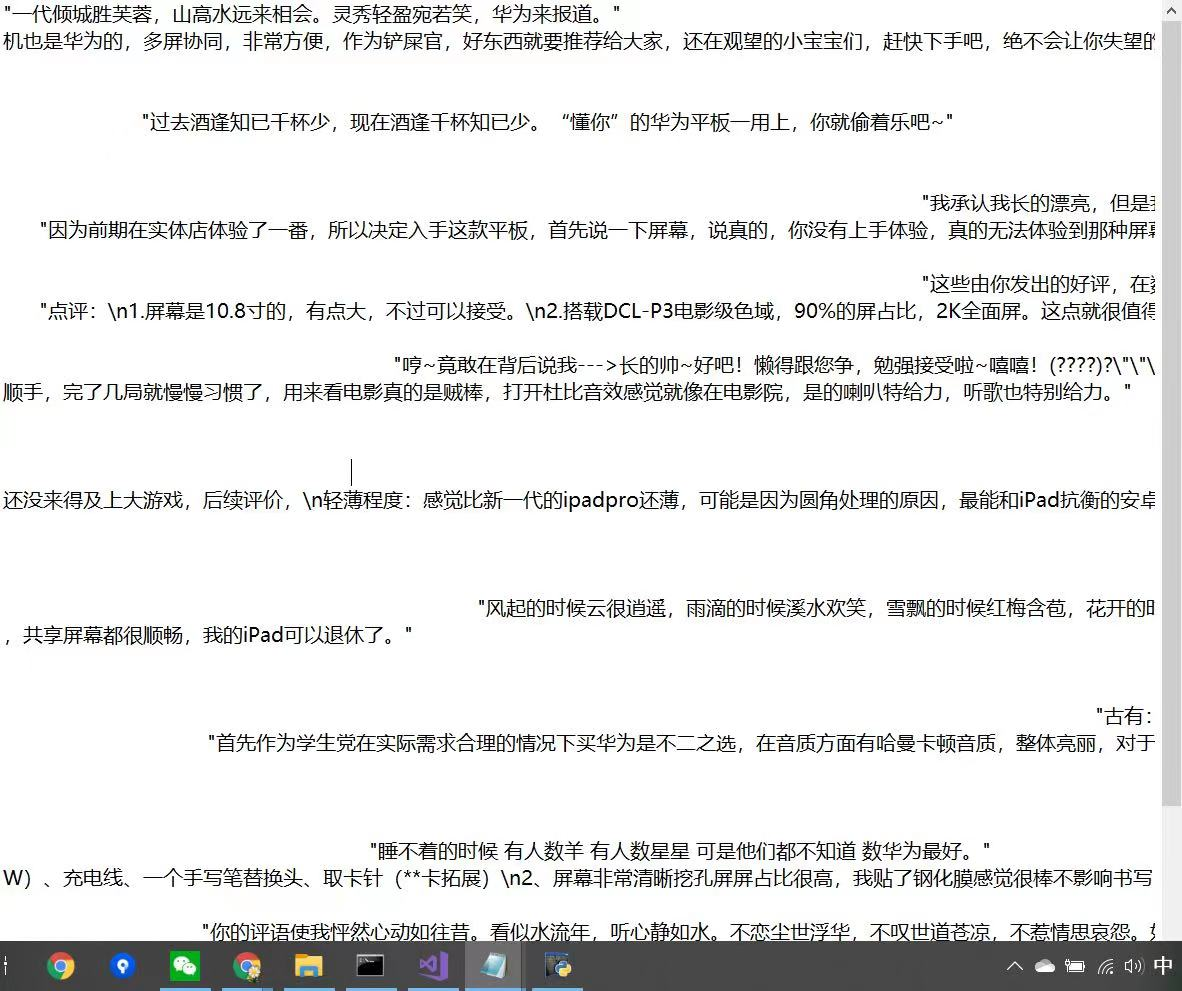
Task: Show hidden system tray icons
Action: click(x=1015, y=966)
